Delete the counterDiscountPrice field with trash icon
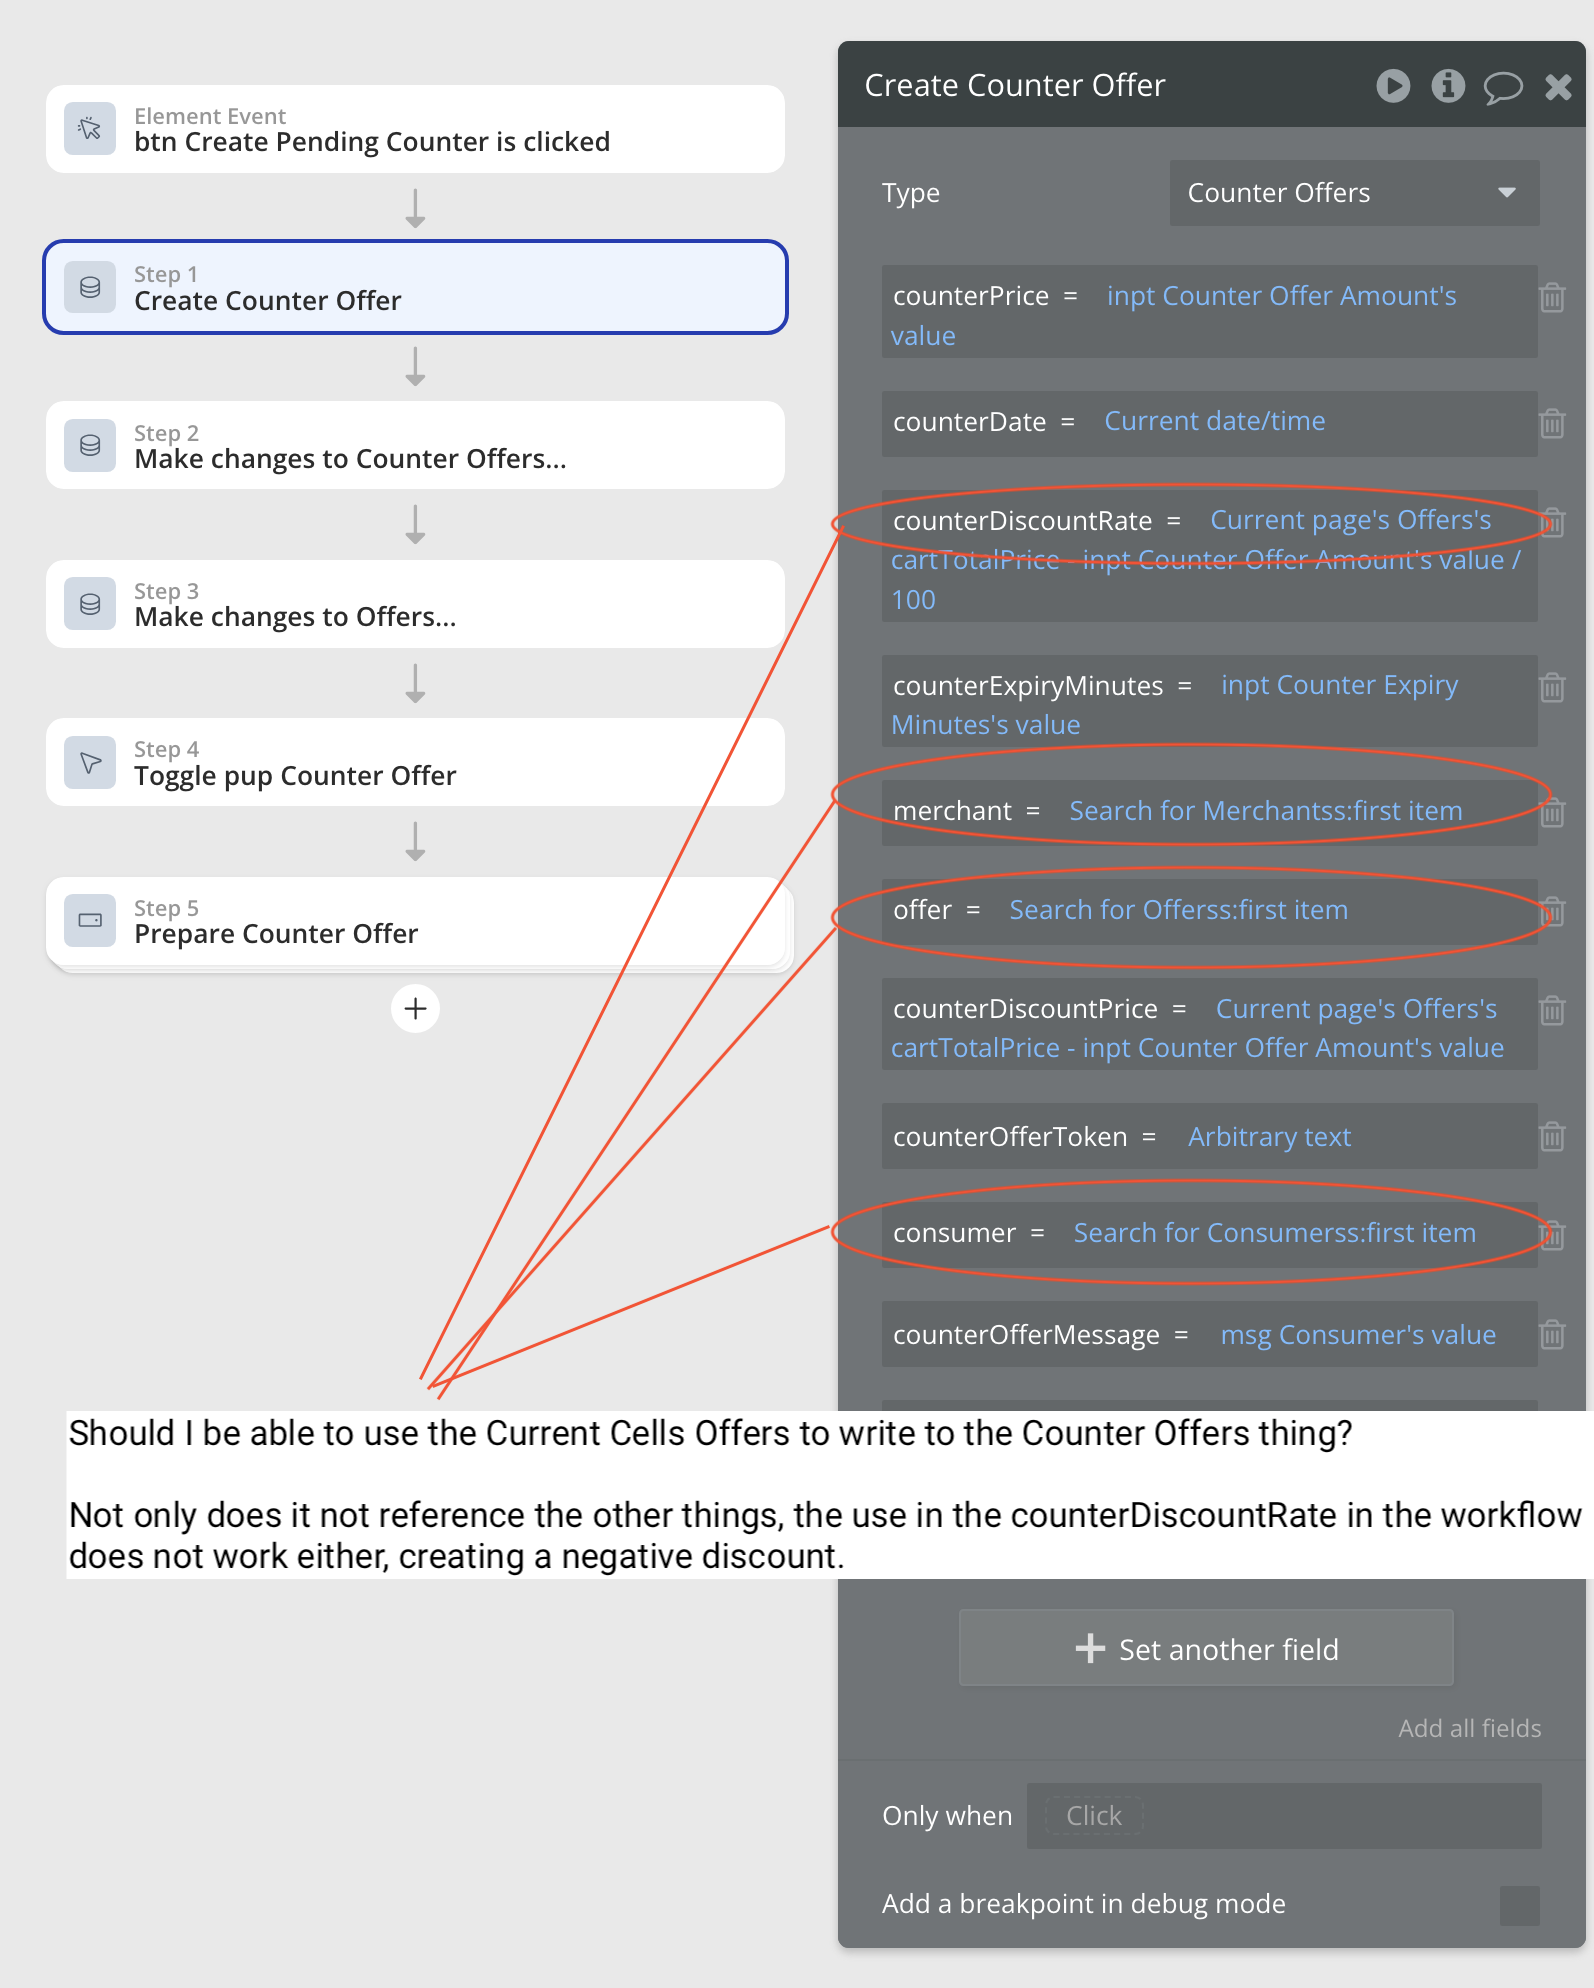This screenshot has width=1594, height=1988. tap(1552, 1010)
